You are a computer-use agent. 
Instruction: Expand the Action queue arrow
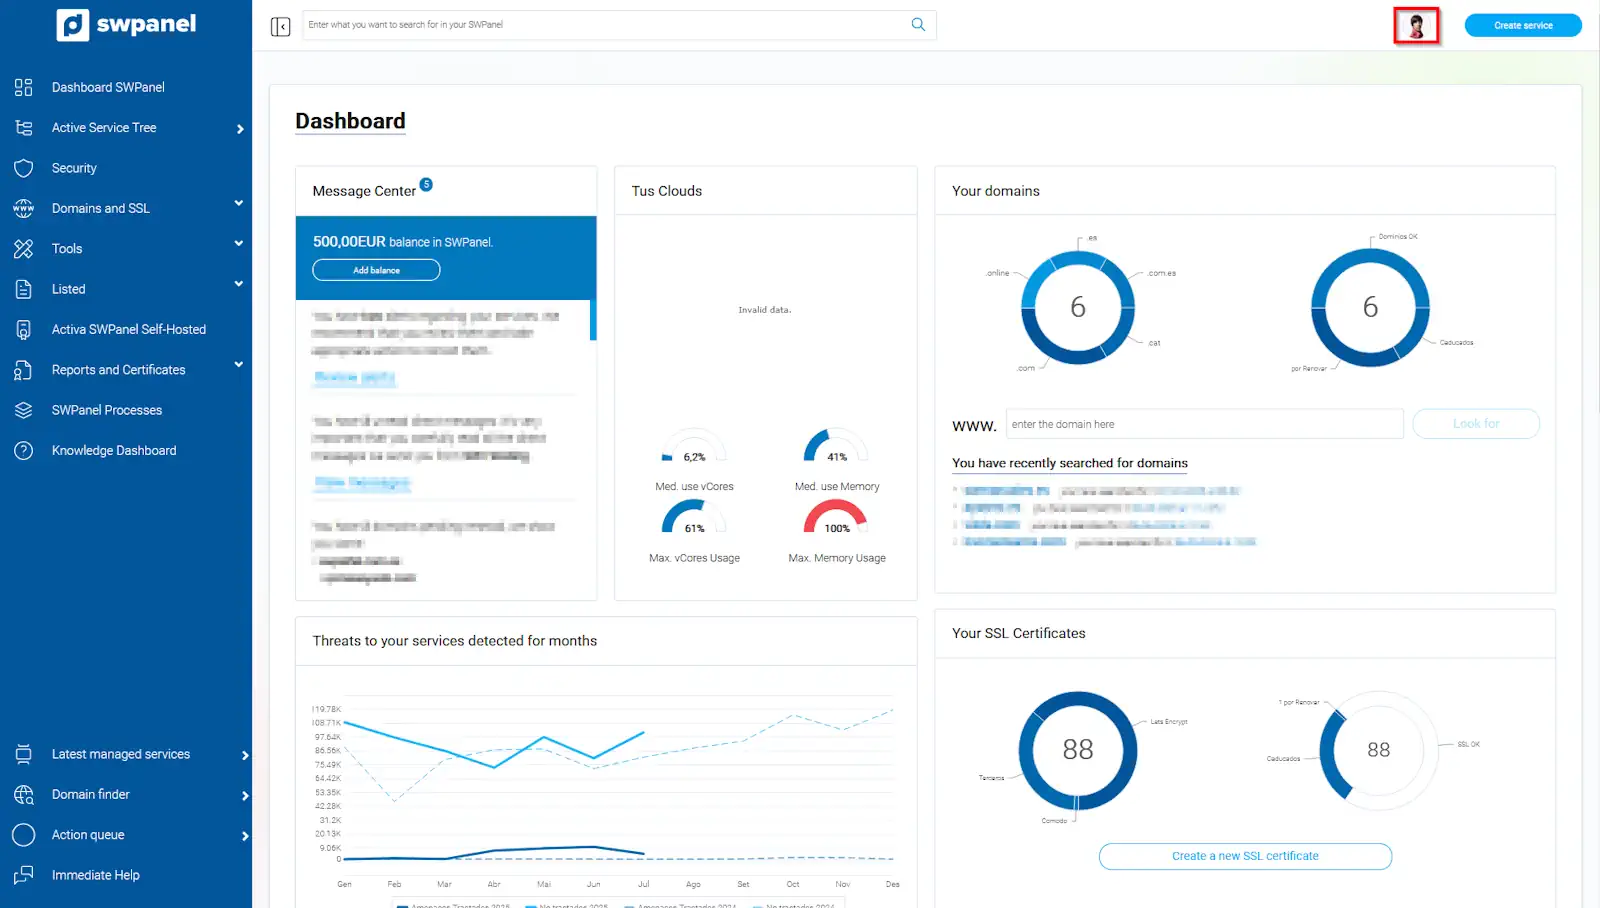[244, 836]
